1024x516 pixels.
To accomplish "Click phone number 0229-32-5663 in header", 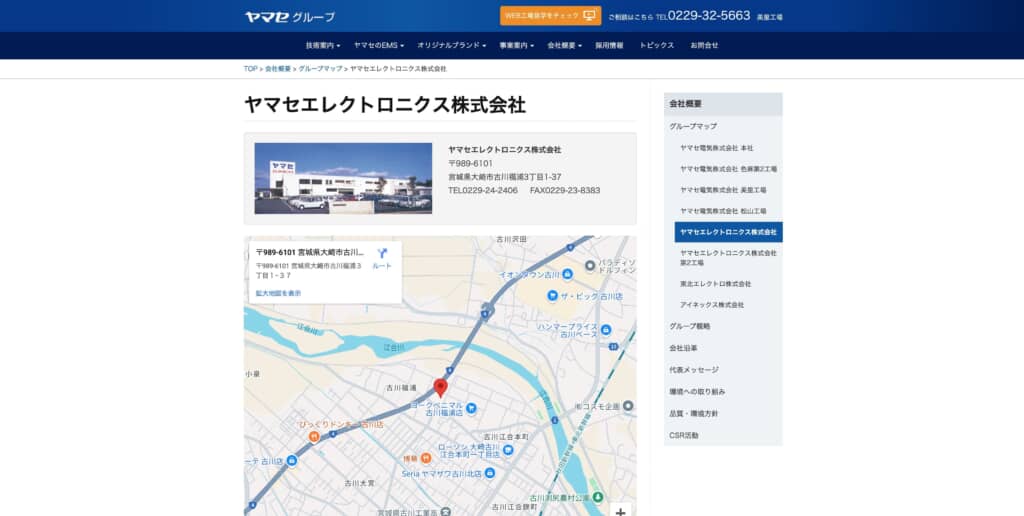I will point(709,16).
